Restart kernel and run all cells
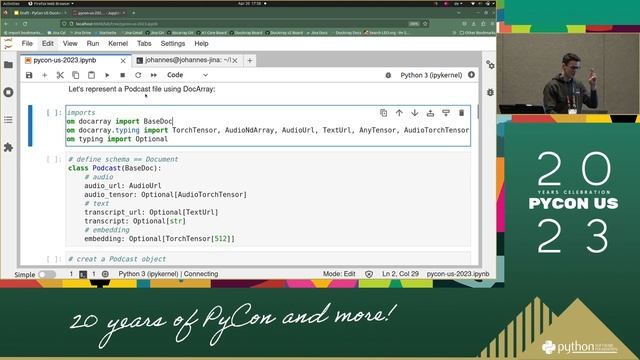The image size is (640, 360). [x=153, y=75]
